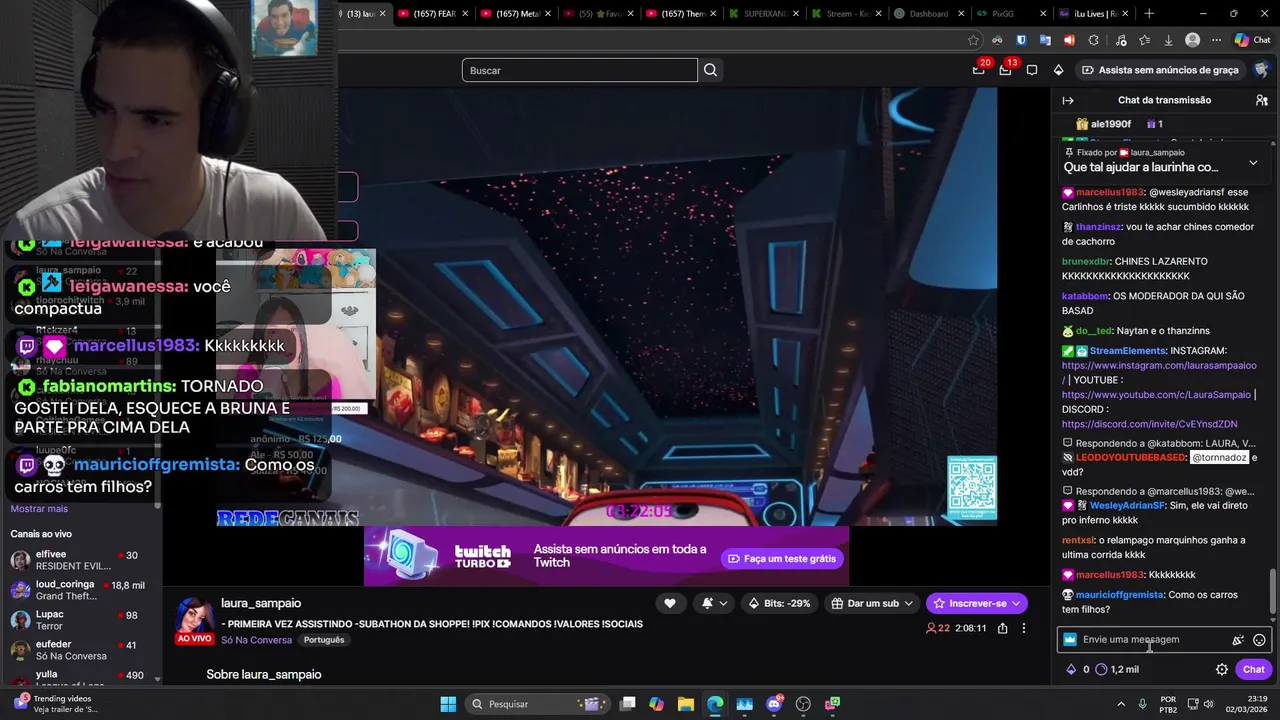1280x720 pixels.
Task: Open a new browser tab
Action: (1149, 13)
